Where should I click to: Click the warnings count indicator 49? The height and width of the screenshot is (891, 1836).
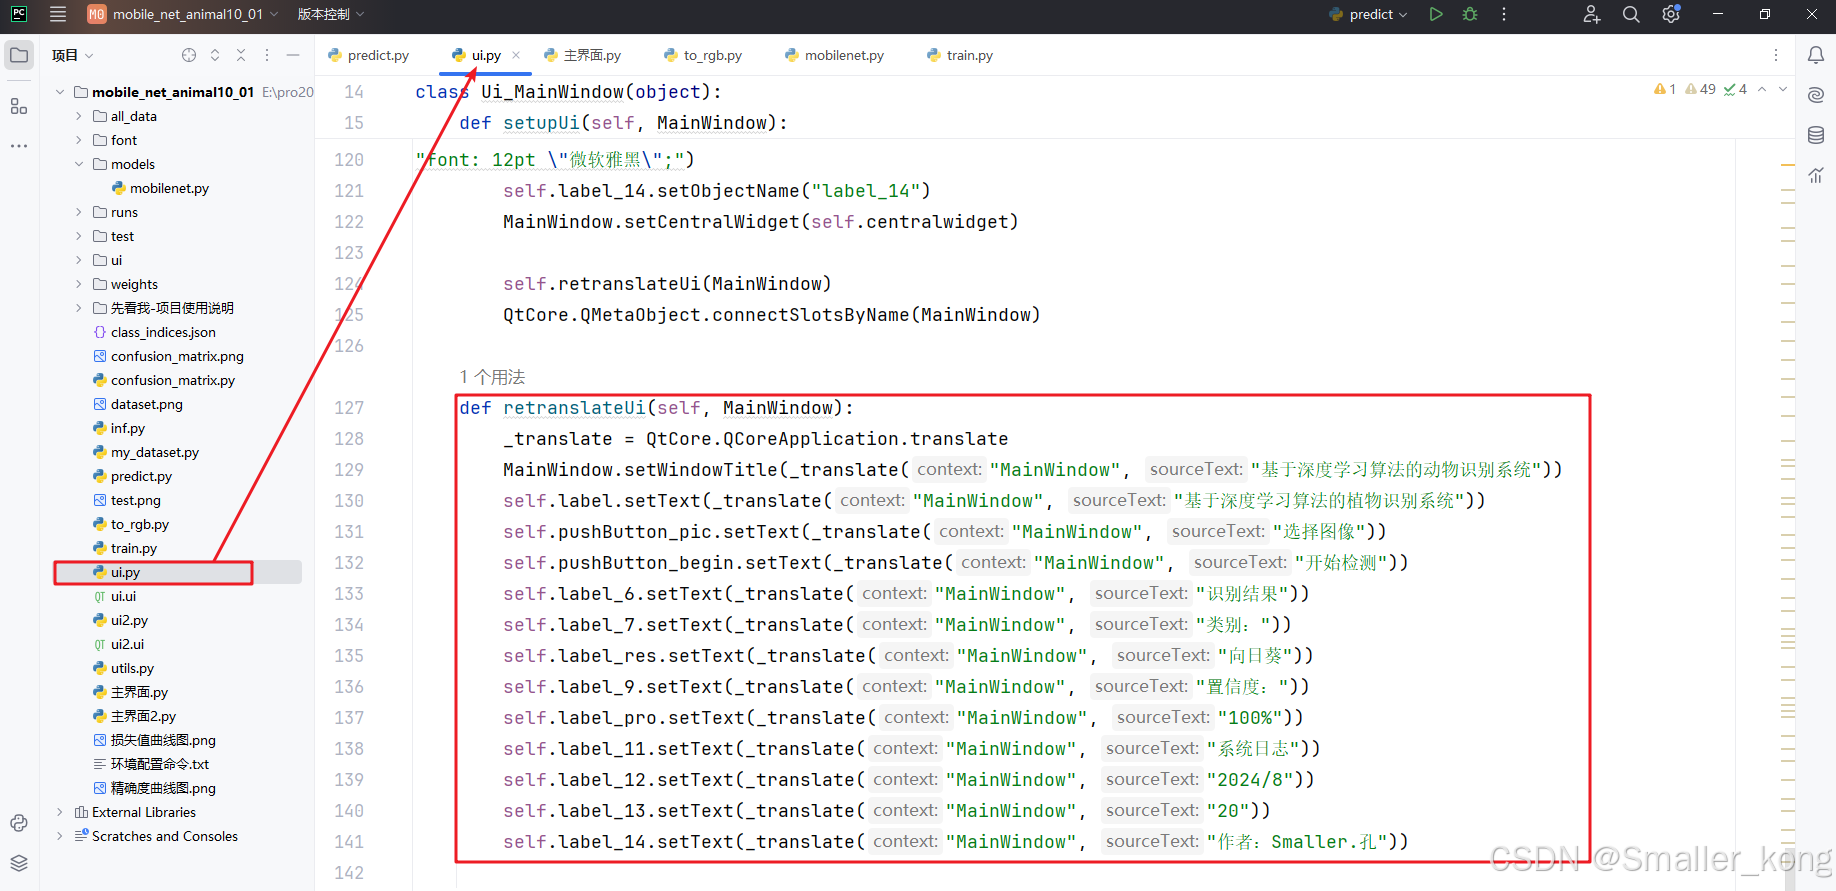(x=1700, y=89)
